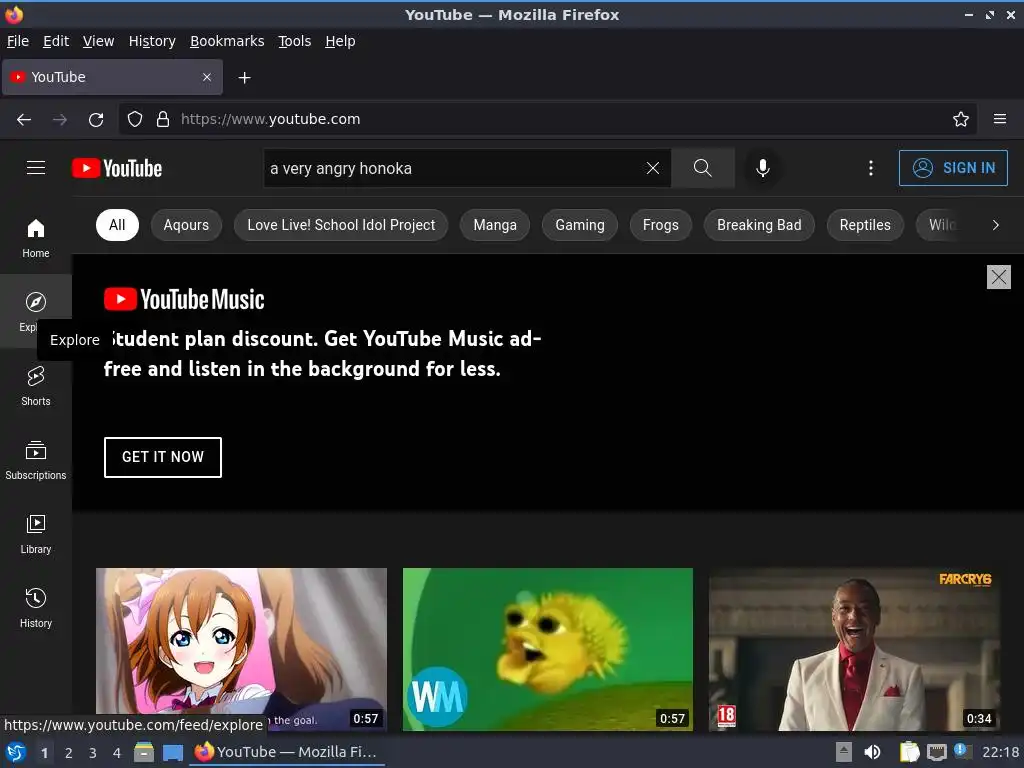This screenshot has height=768, width=1024.
Task: Go to Home in the sidebar
Action: click(x=36, y=238)
